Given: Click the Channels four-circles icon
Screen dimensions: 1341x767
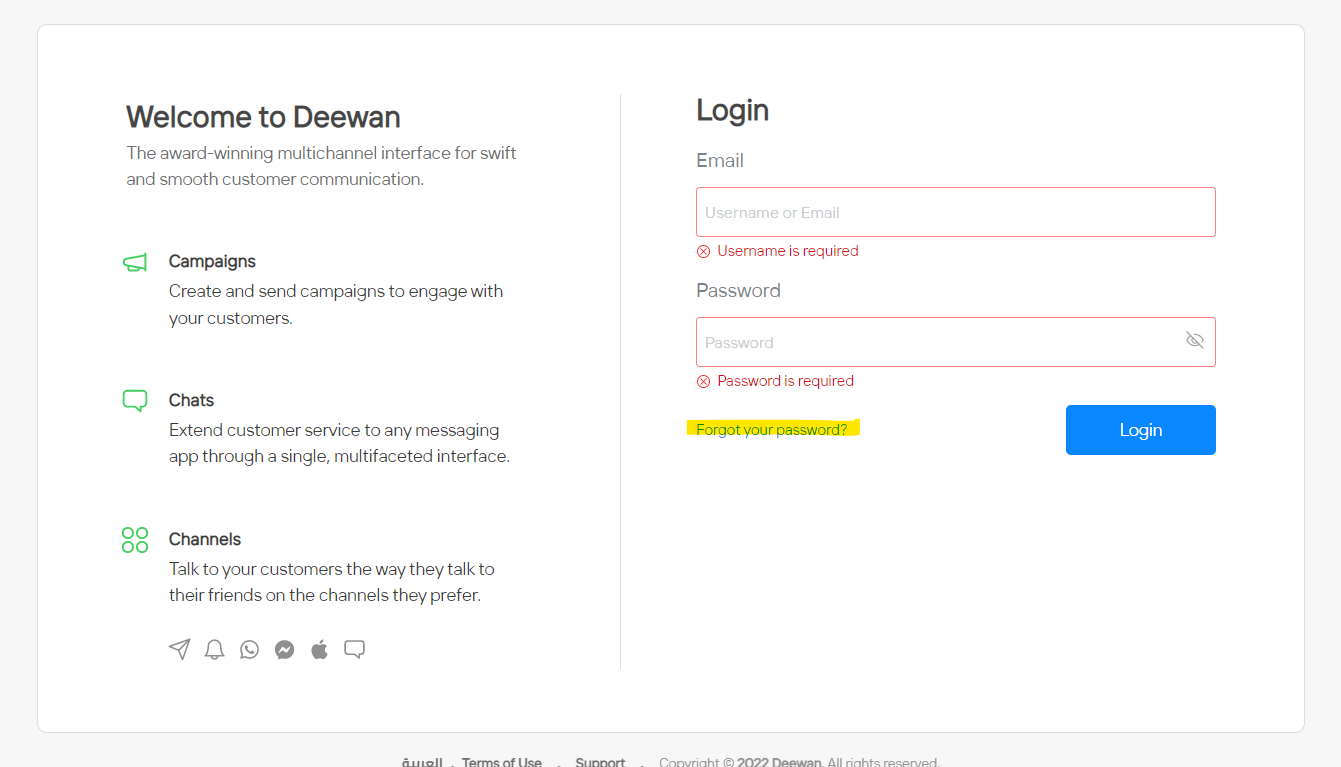Looking at the screenshot, I should click(x=135, y=540).
